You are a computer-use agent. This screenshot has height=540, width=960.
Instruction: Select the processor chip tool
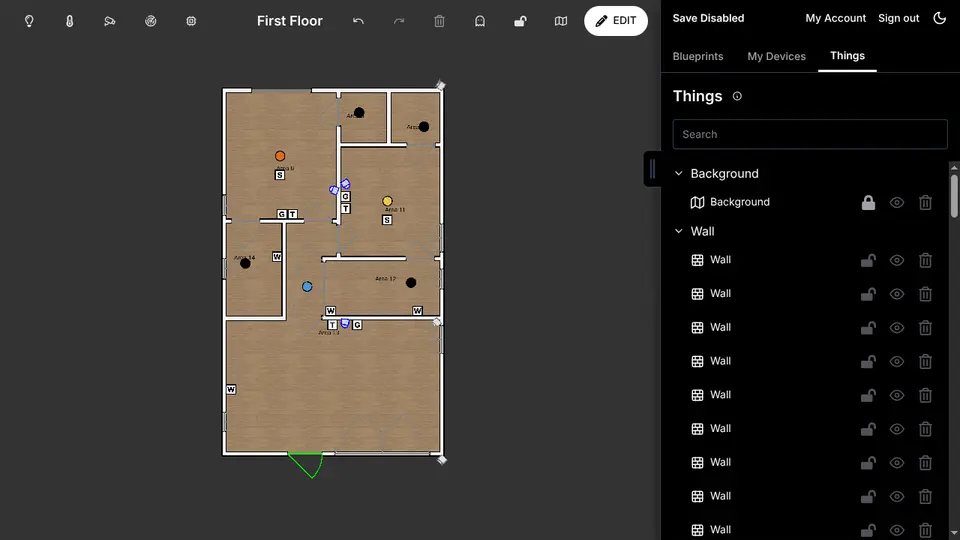coord(191,21)
